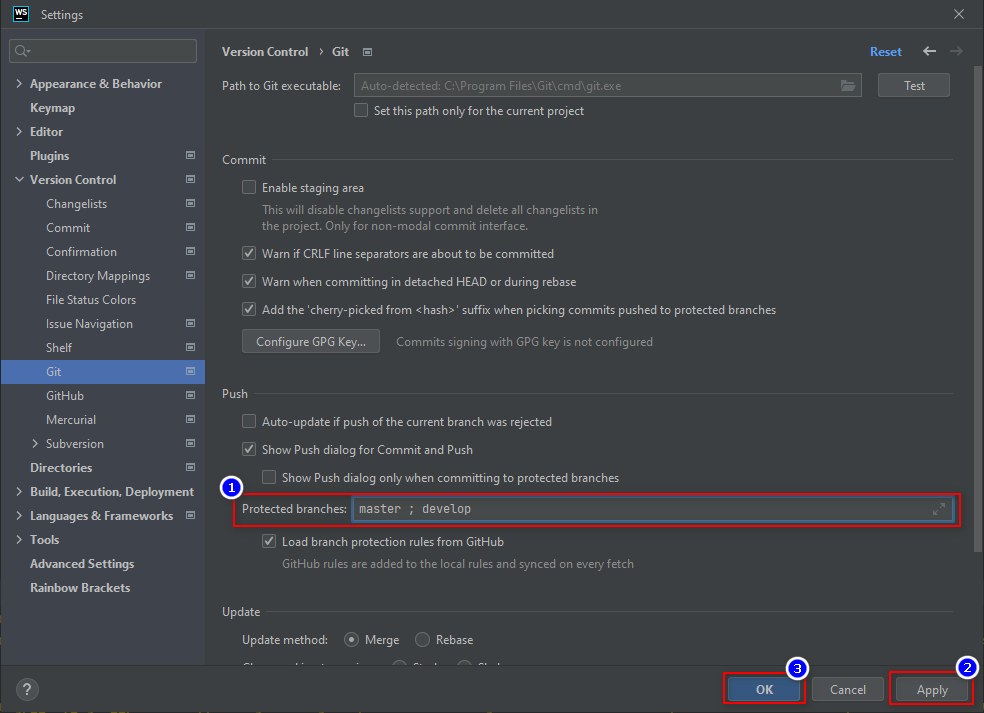Expand the Editor section
The width and height of the screenshot is (984, 713).
pyautogui.click(x=19, y=131)
